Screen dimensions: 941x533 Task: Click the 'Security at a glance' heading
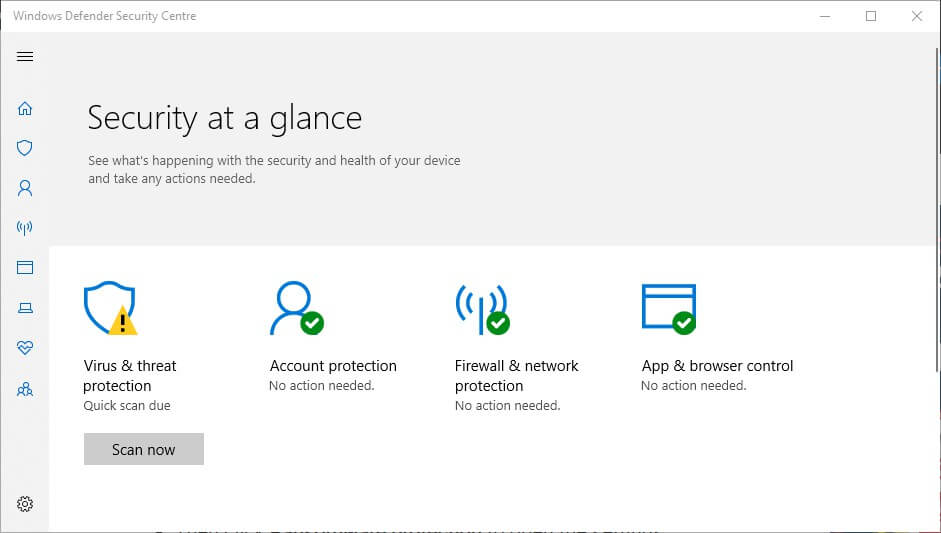tap(225, 118)
